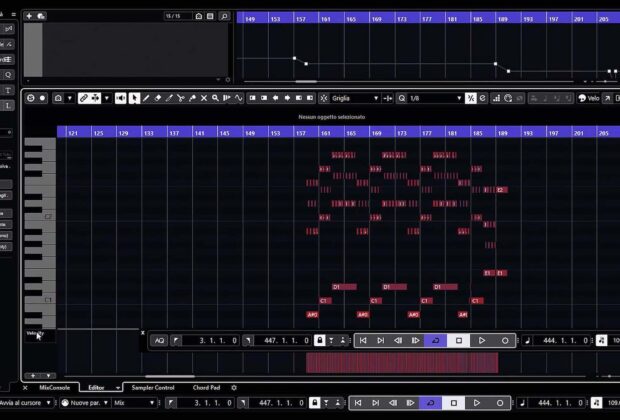Viewport: 620px width, 420px height.
Task: Switch to the Sampler Control tab
Action: pos(153,388)
